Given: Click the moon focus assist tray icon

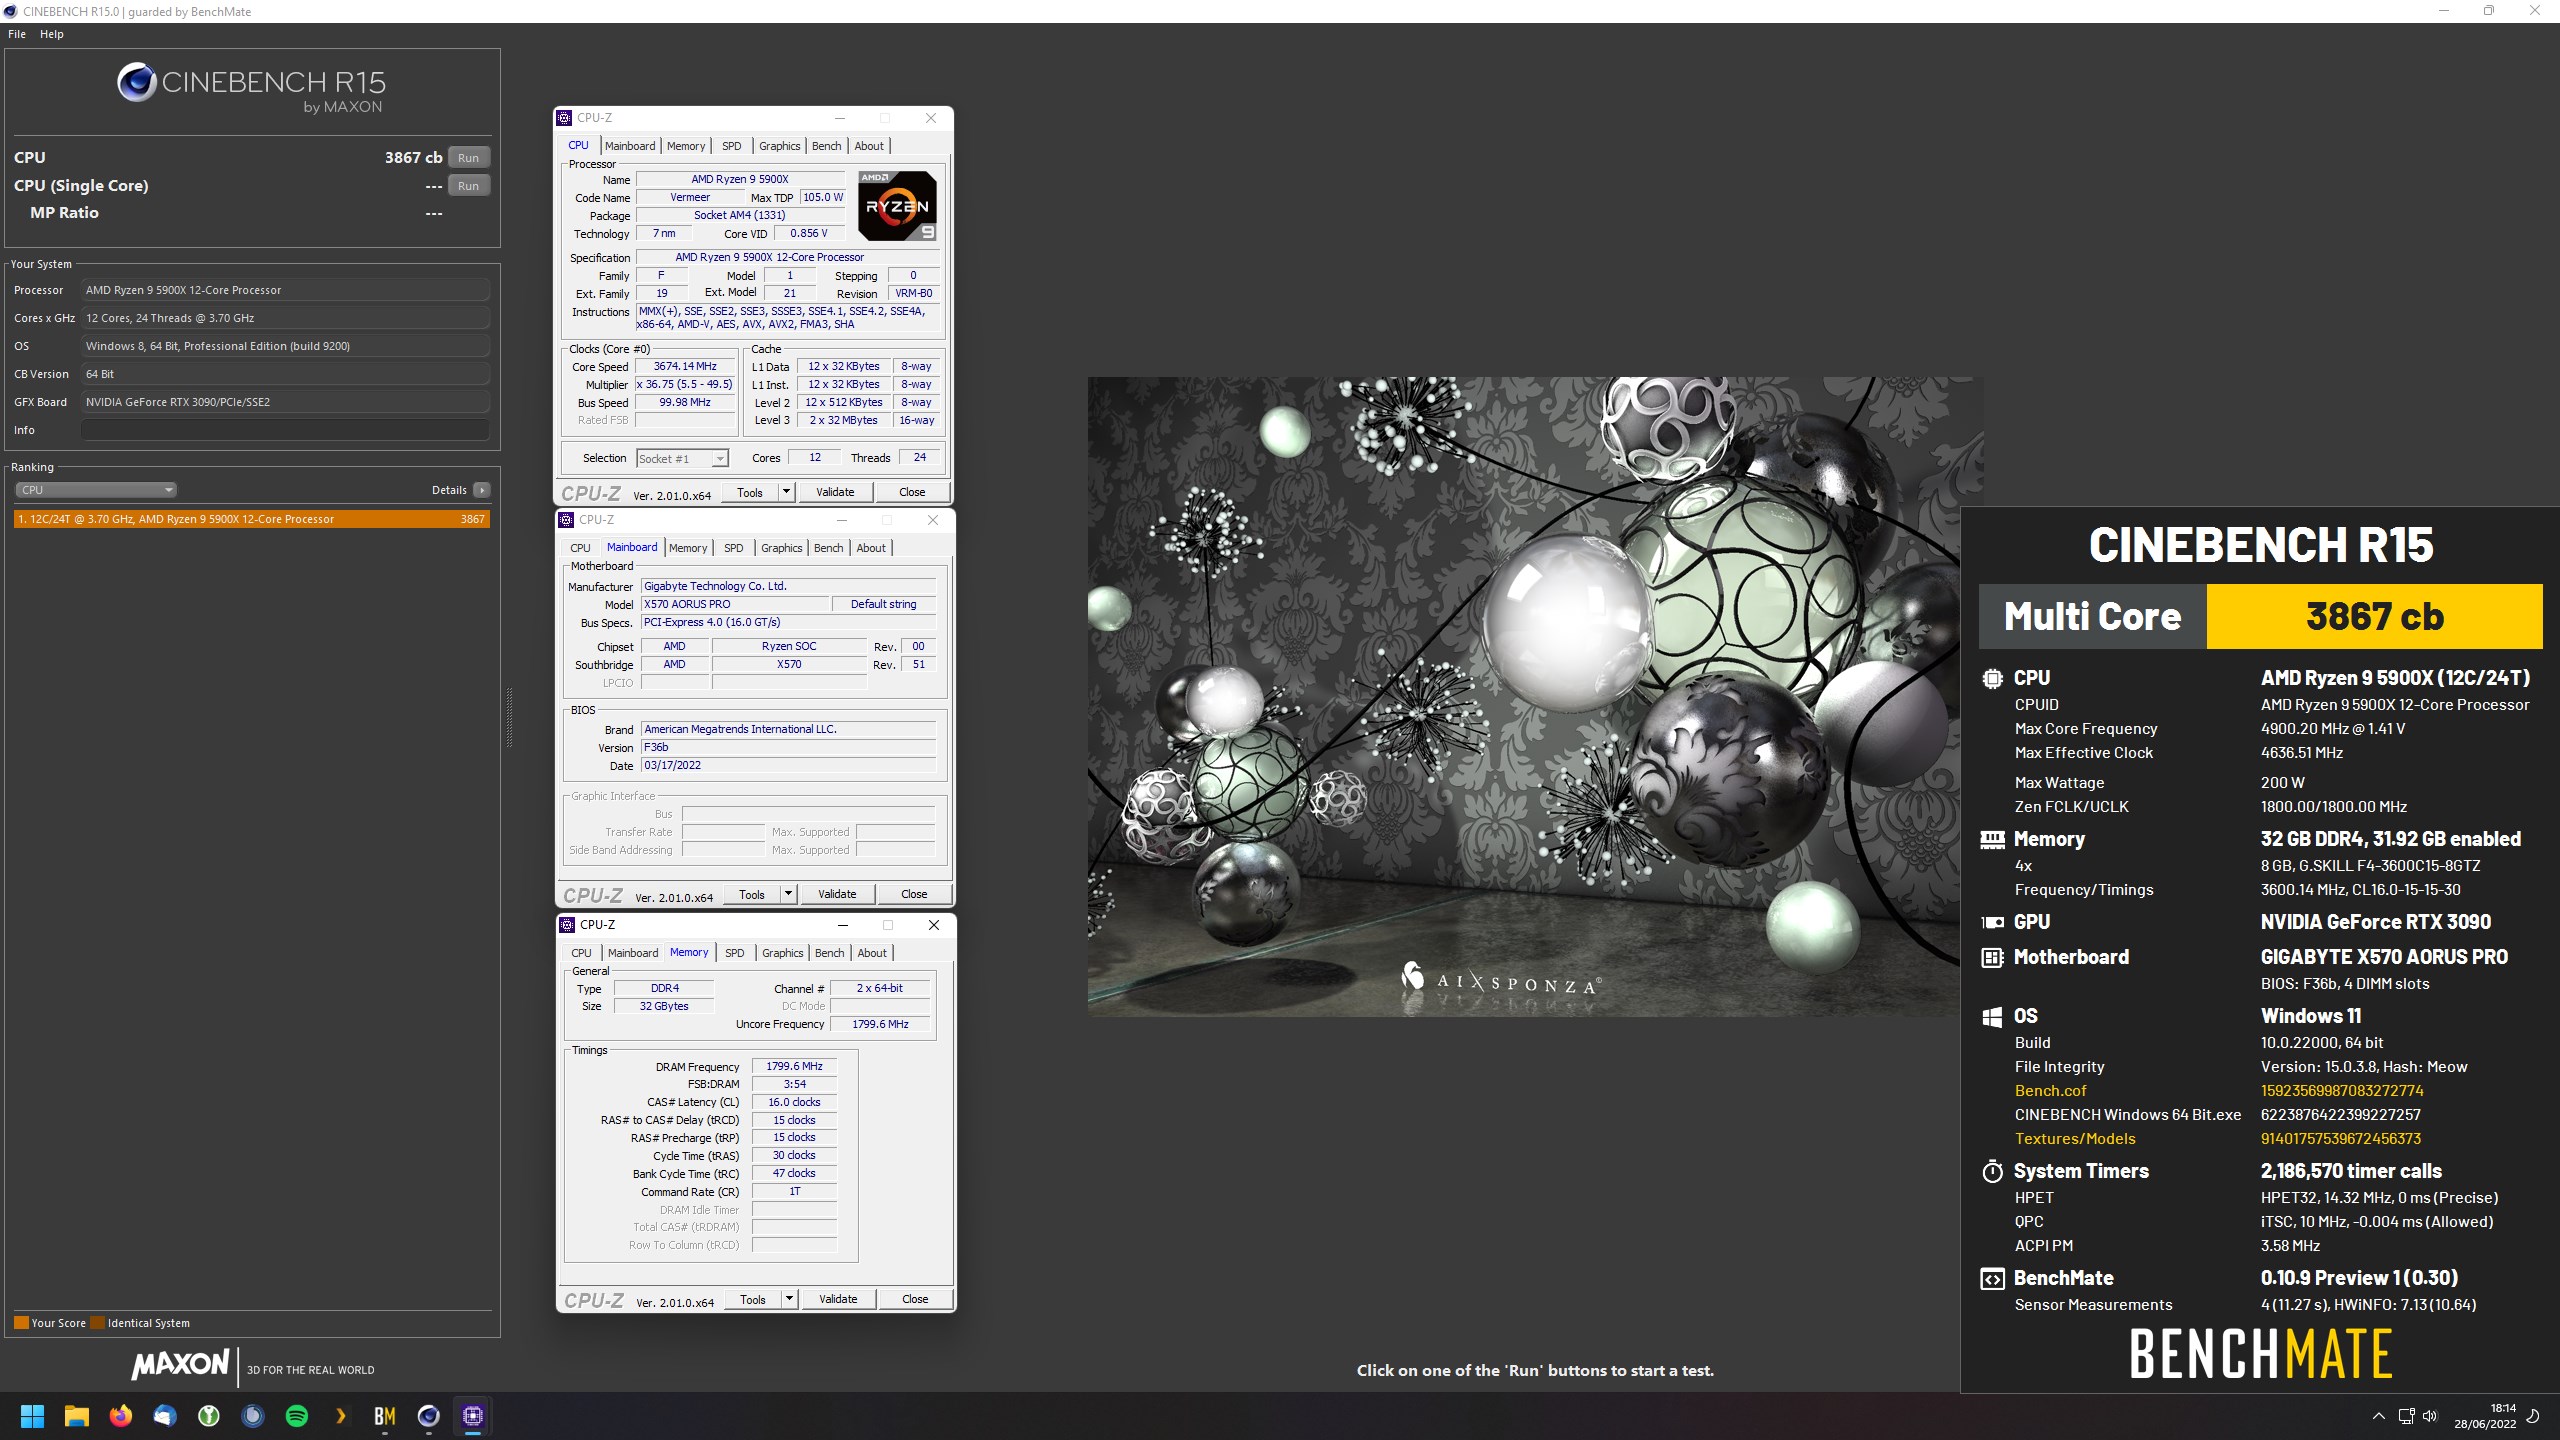Looking at the screenshot, I should point(2533,1416).
